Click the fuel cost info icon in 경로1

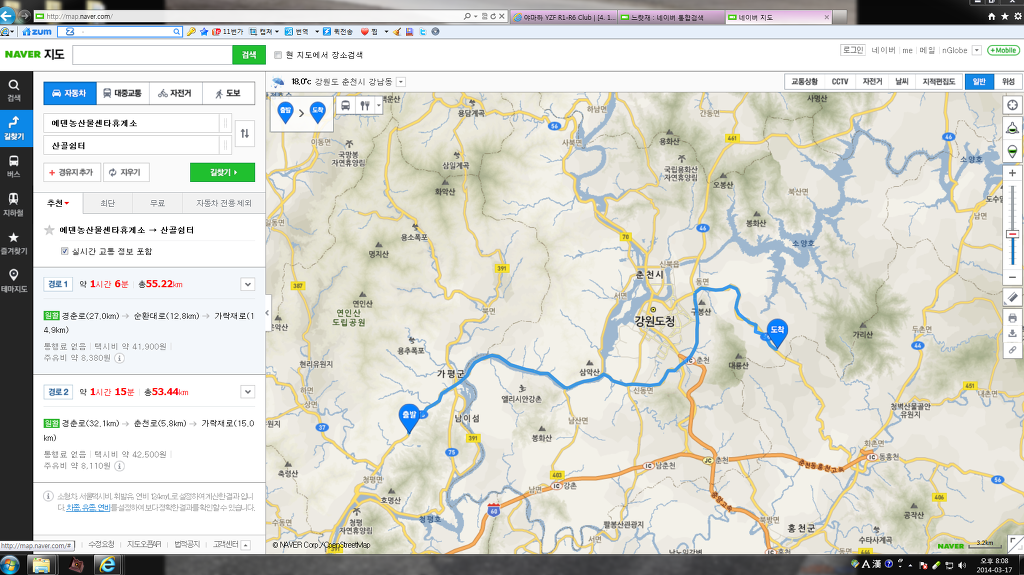click(x=120, y=358)
